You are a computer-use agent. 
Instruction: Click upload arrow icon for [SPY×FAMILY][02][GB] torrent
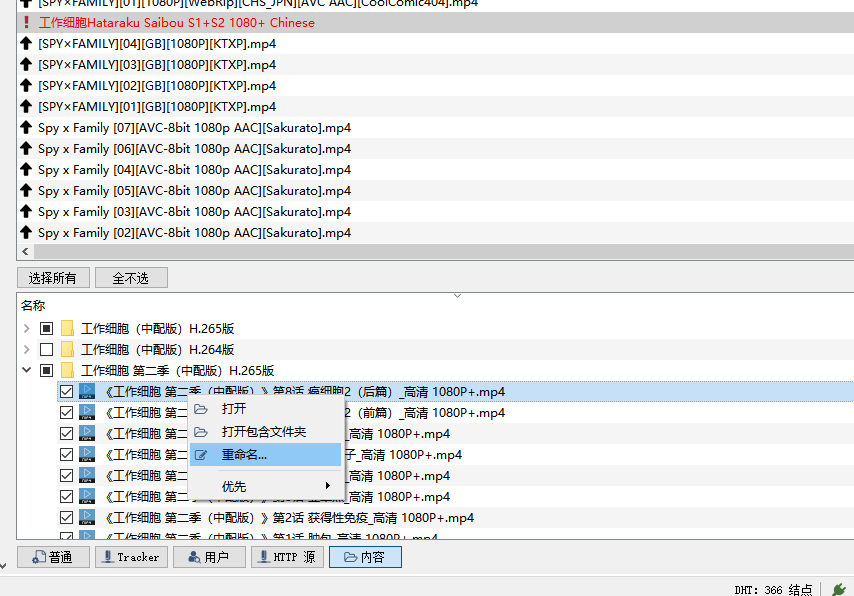[x=26, y=86]
